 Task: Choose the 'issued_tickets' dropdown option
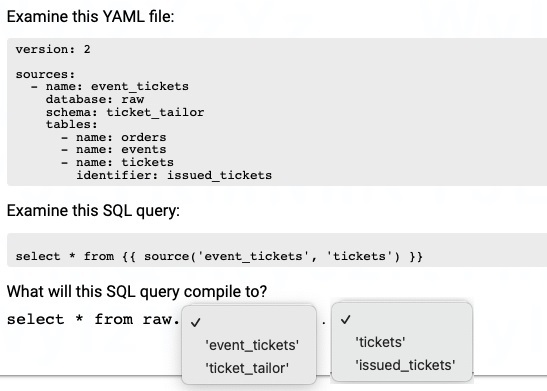(405, 365)
